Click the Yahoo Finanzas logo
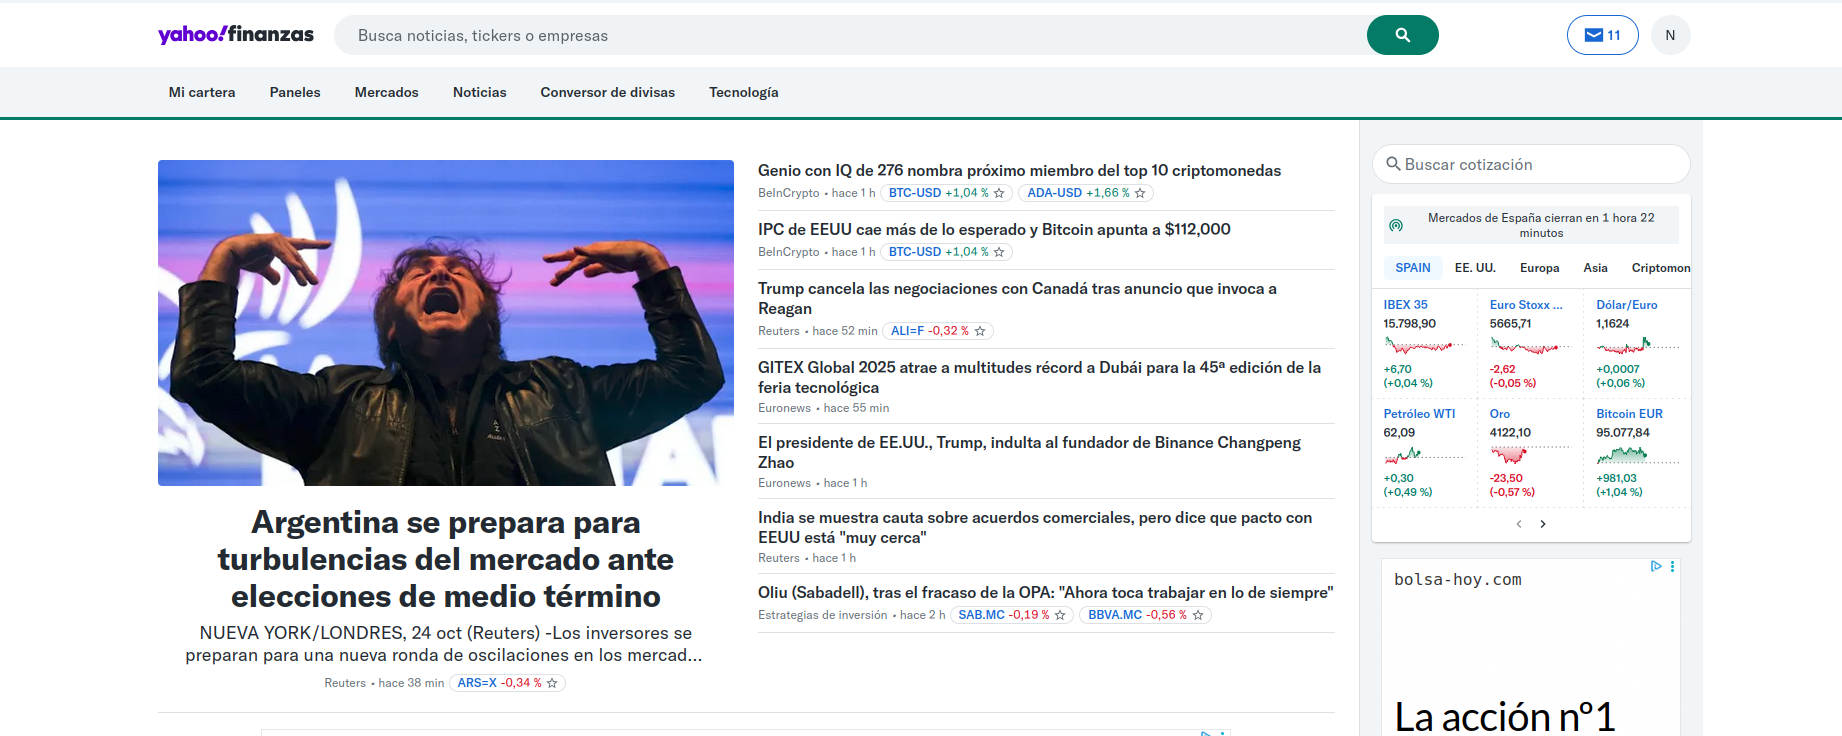Screen dimensions: 1842x736 tap(236, 34)
